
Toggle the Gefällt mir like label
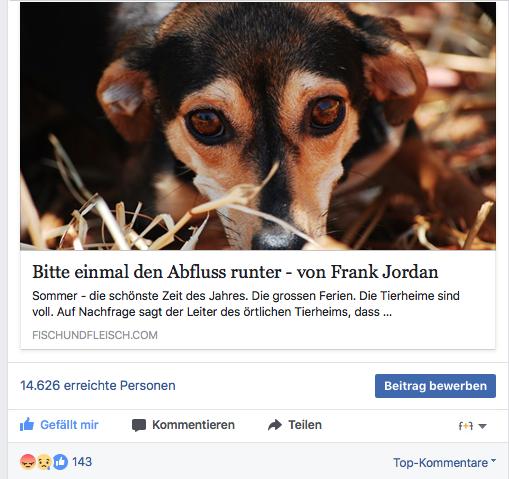coord(69,425)
